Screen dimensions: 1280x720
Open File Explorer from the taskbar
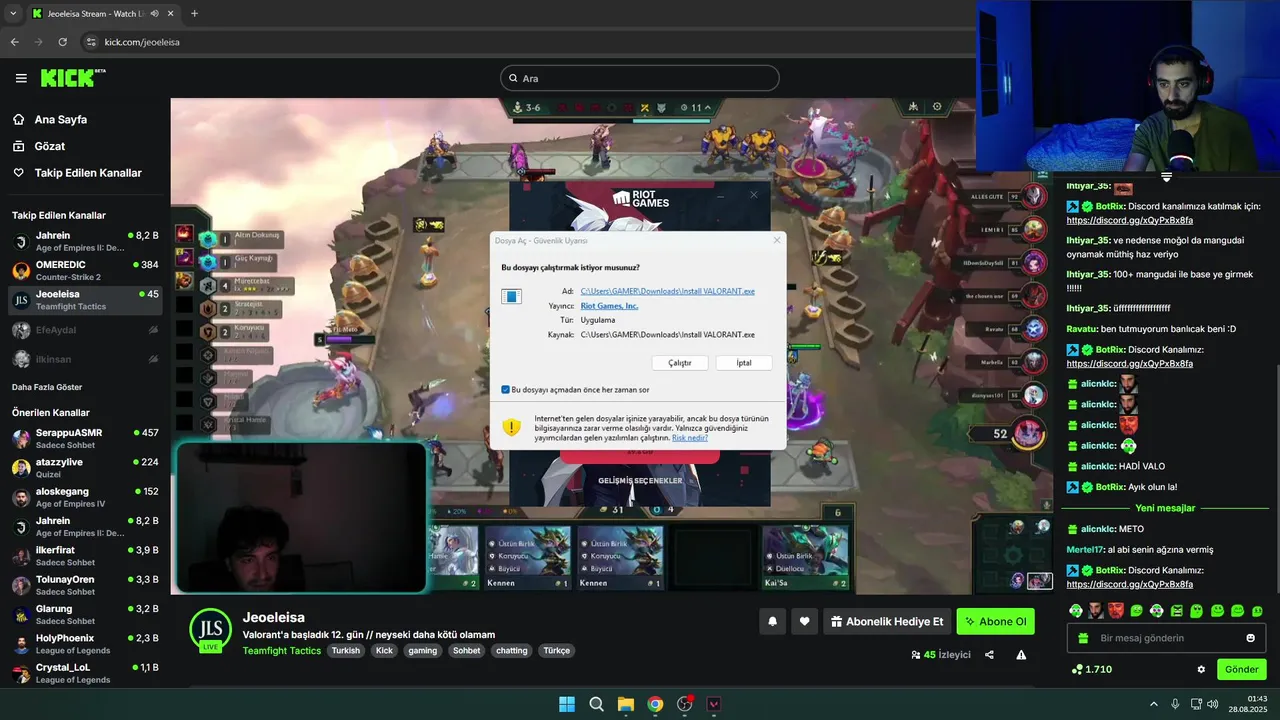point(626,704)
